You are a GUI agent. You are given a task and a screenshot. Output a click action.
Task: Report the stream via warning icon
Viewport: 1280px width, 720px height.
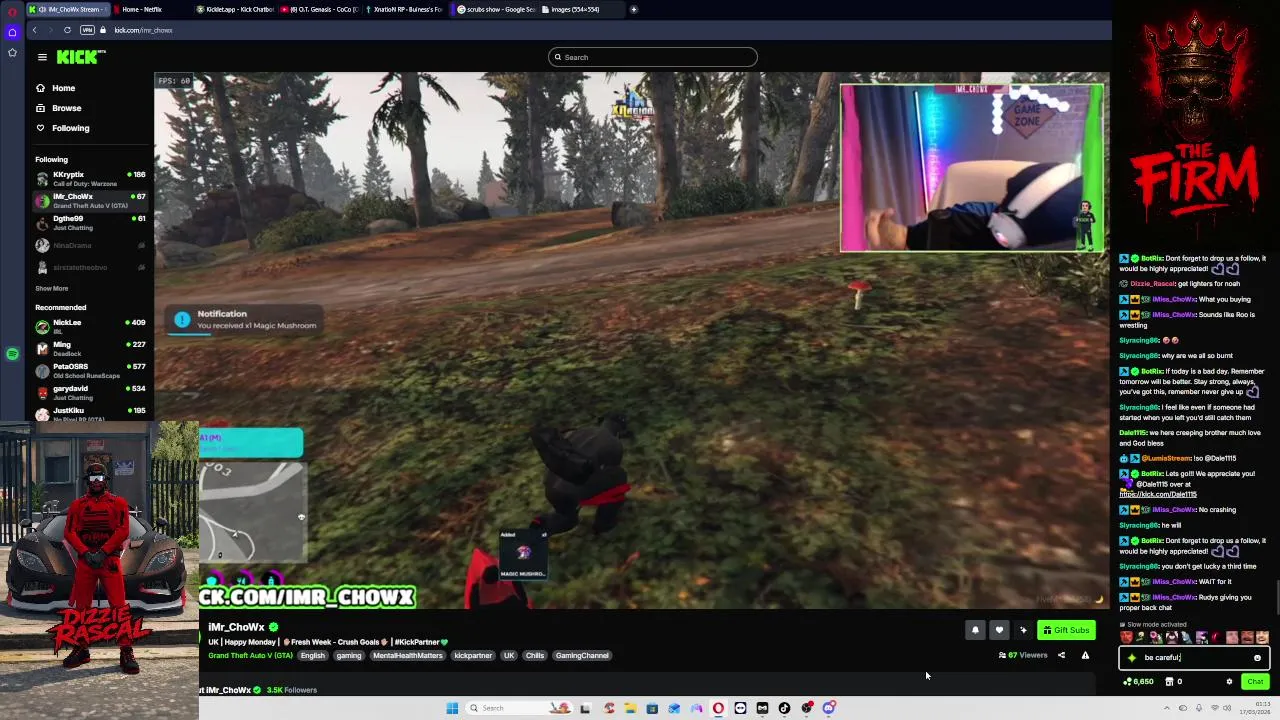(1085, 656)
